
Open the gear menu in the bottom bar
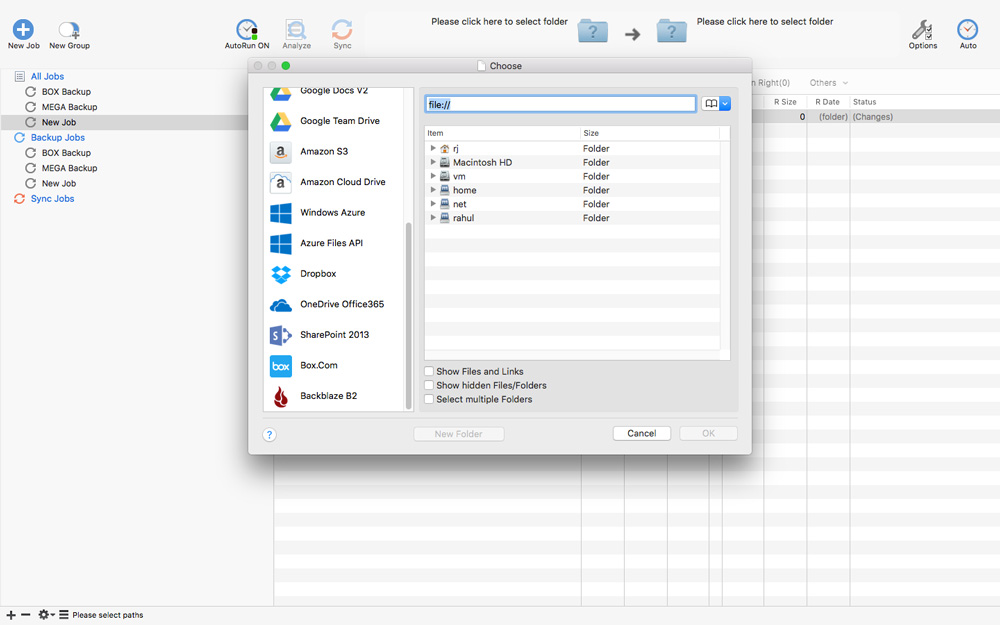(x=46, y=615)
